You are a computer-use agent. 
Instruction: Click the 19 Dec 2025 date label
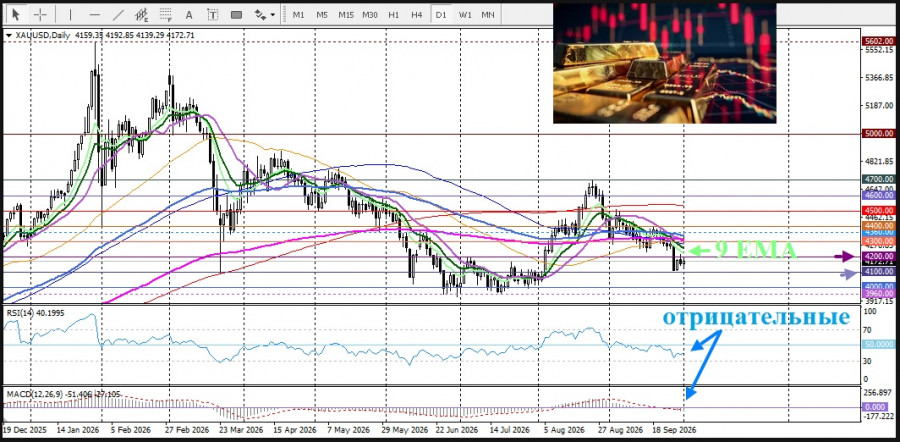[23, 429]
